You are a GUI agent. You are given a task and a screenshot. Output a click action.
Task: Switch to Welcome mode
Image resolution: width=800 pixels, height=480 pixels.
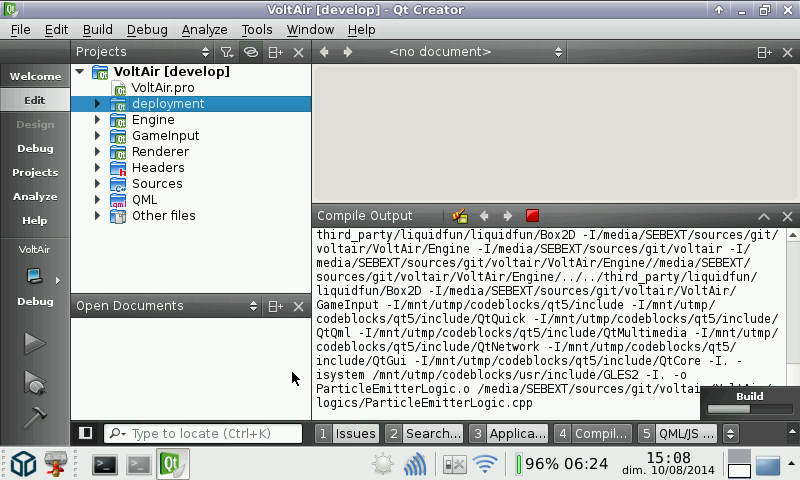35,77
